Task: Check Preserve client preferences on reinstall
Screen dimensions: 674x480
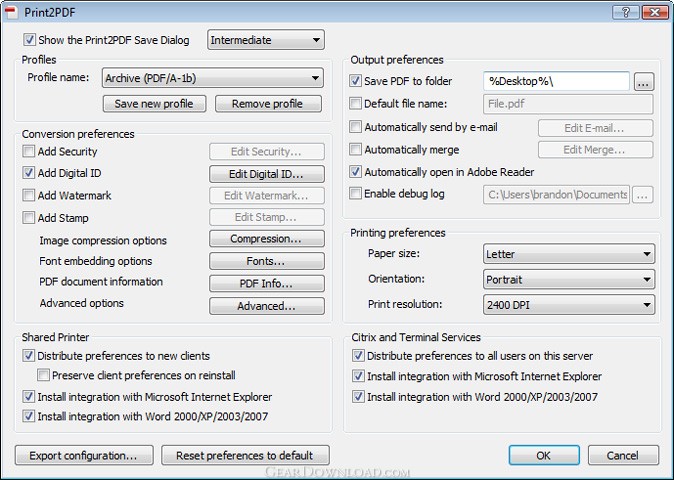Action: (x=43, y=375)
